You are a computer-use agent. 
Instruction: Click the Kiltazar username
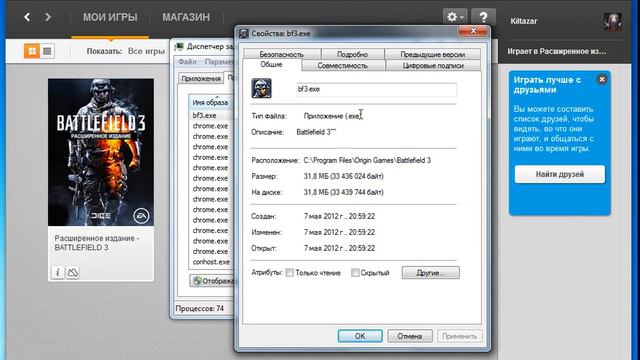[x=524, y=21]
